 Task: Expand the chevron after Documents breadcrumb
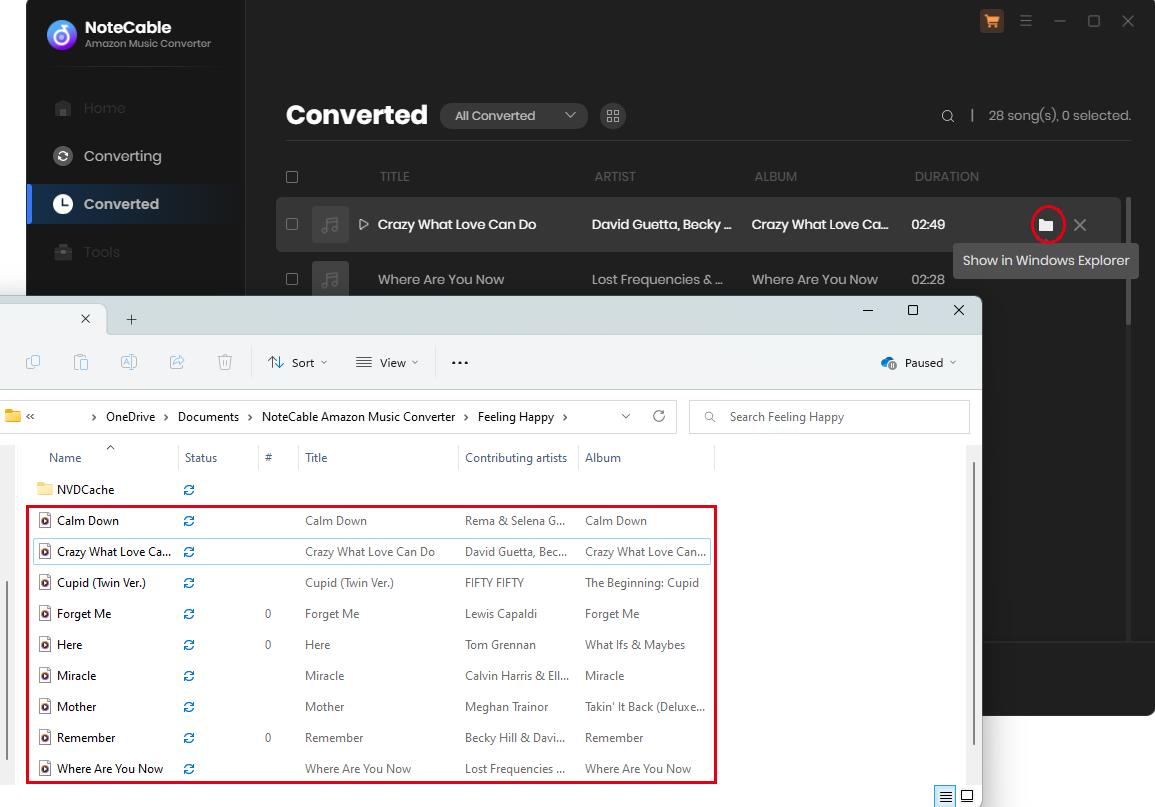[250, 417]
